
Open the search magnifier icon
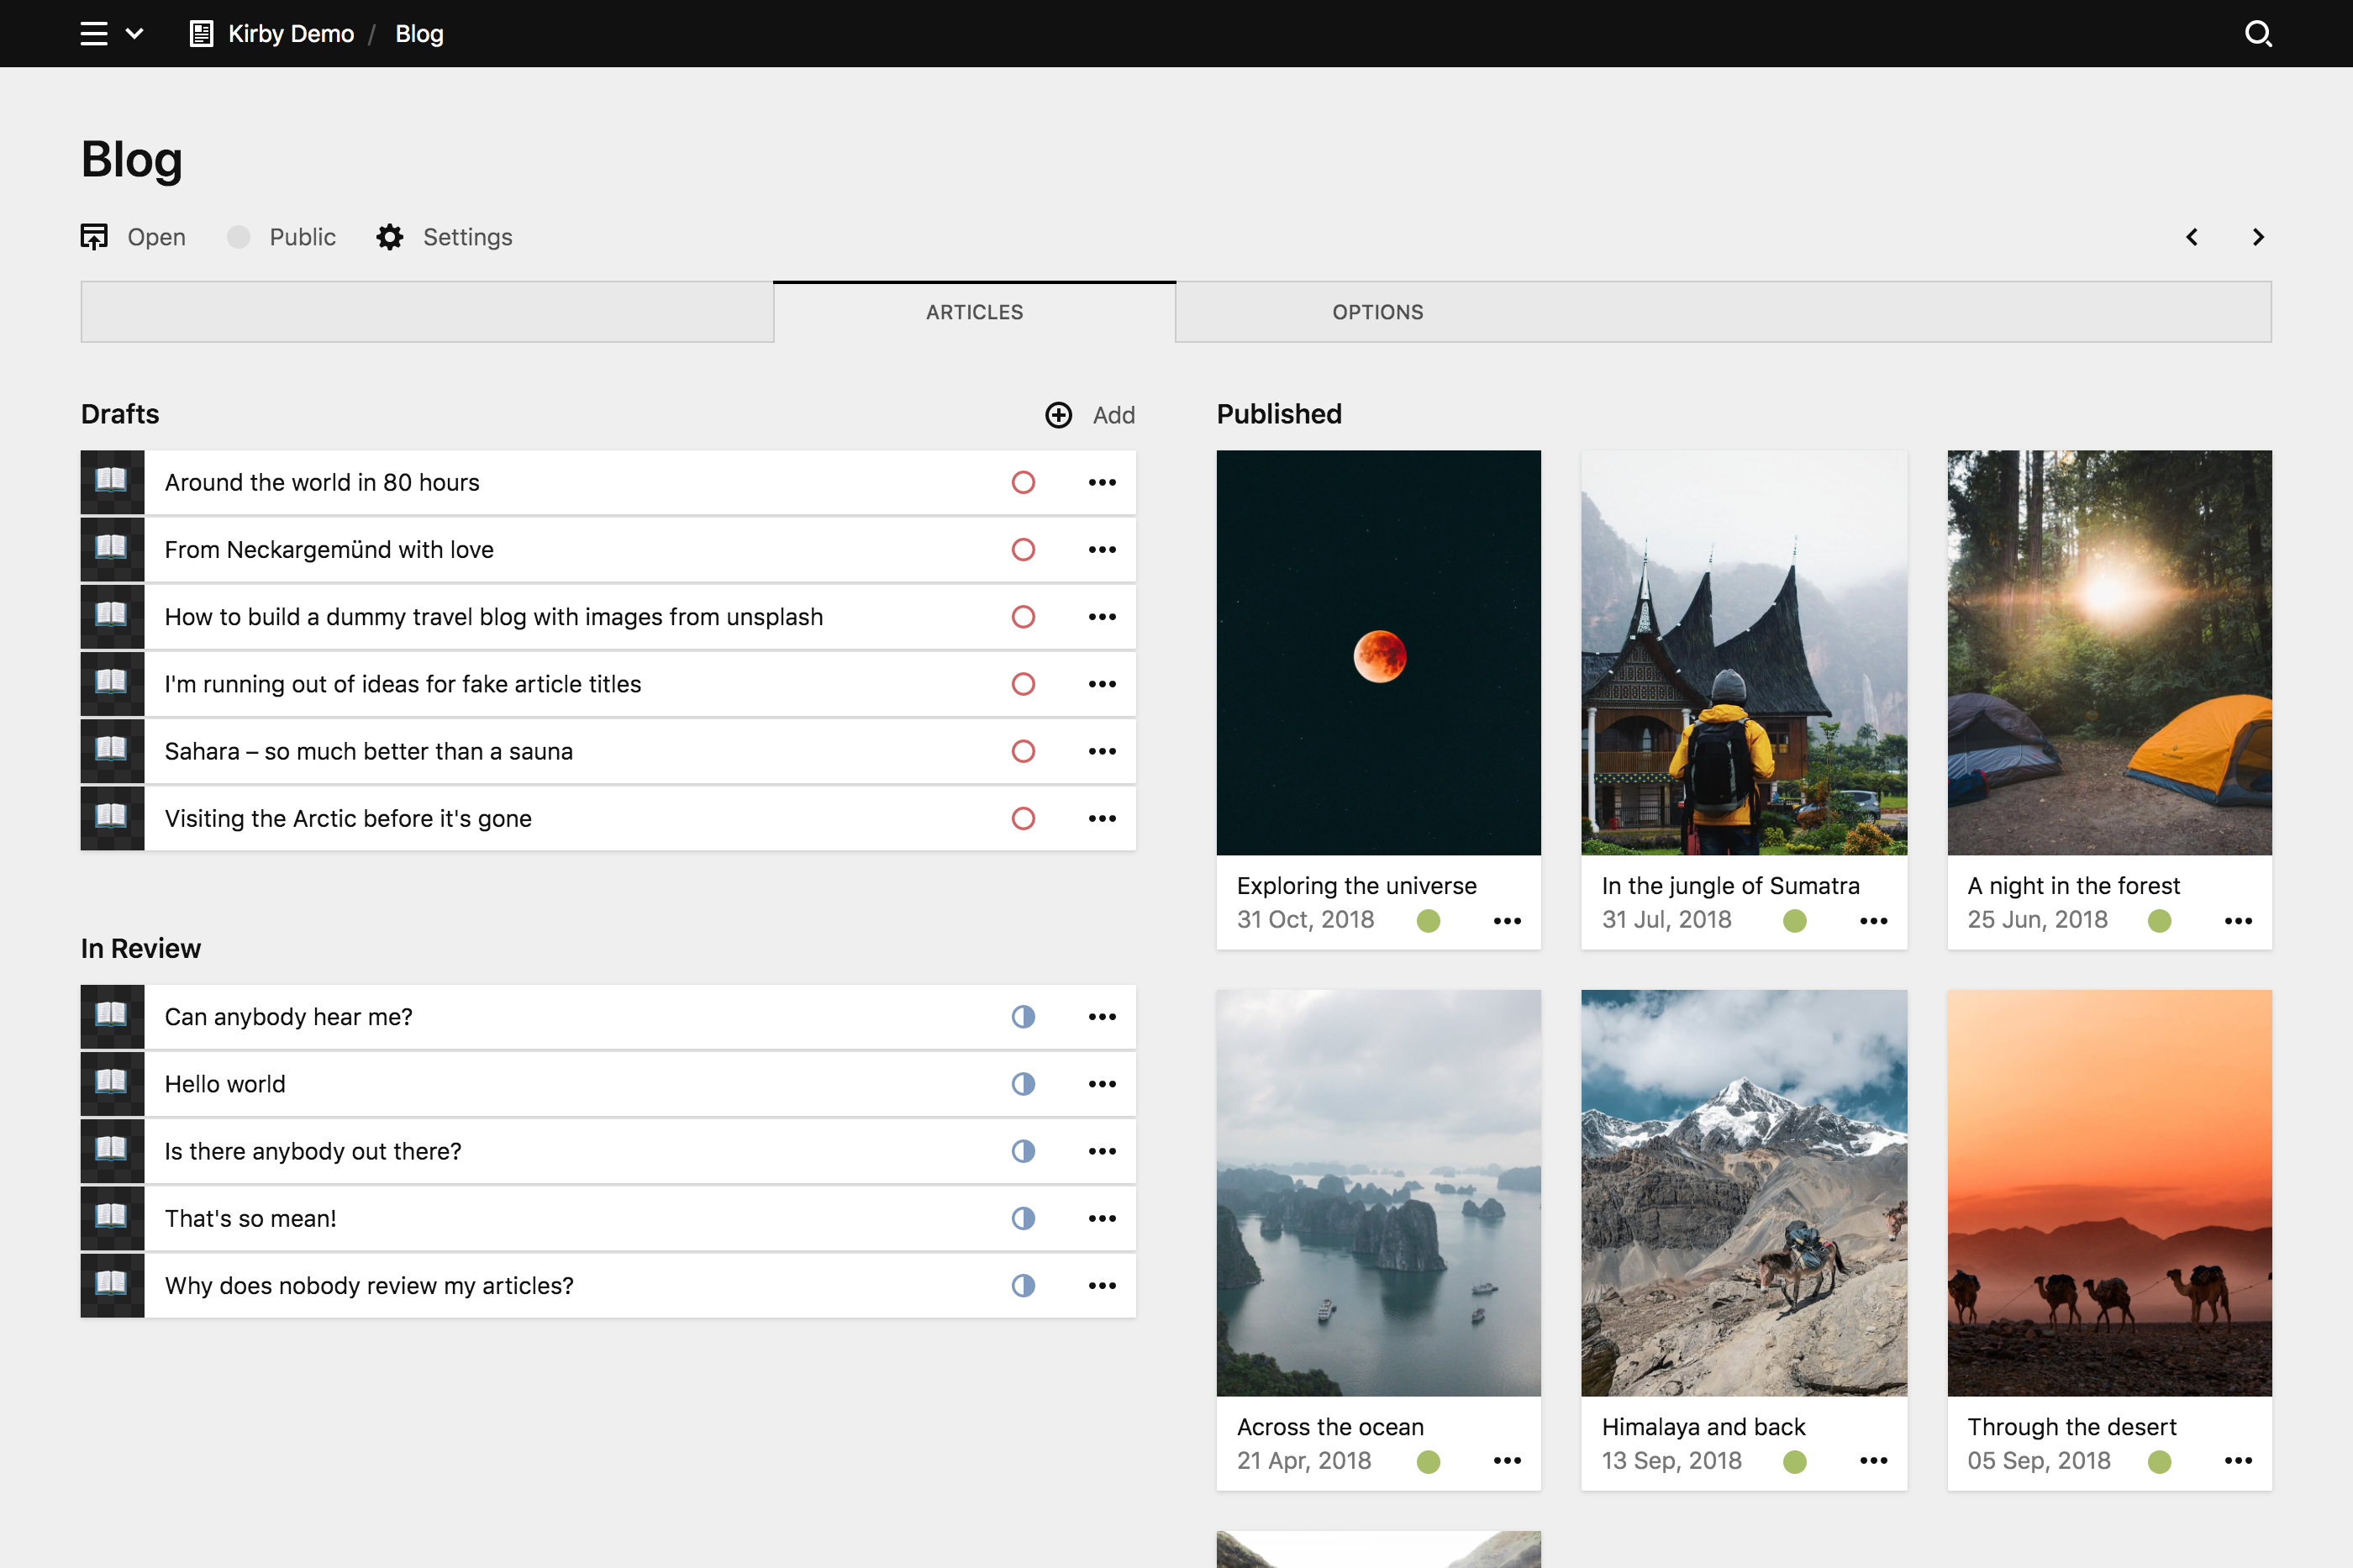click(2257, 34)
